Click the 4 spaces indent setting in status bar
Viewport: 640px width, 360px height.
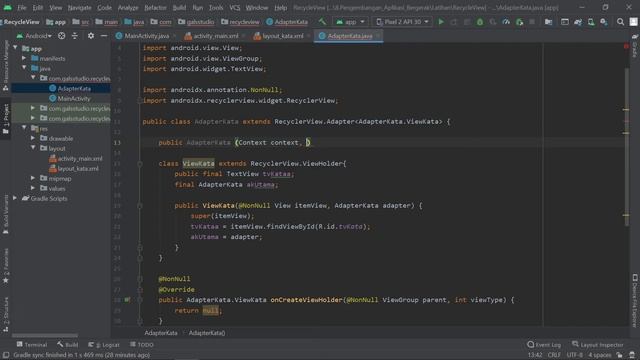[600, 355]
